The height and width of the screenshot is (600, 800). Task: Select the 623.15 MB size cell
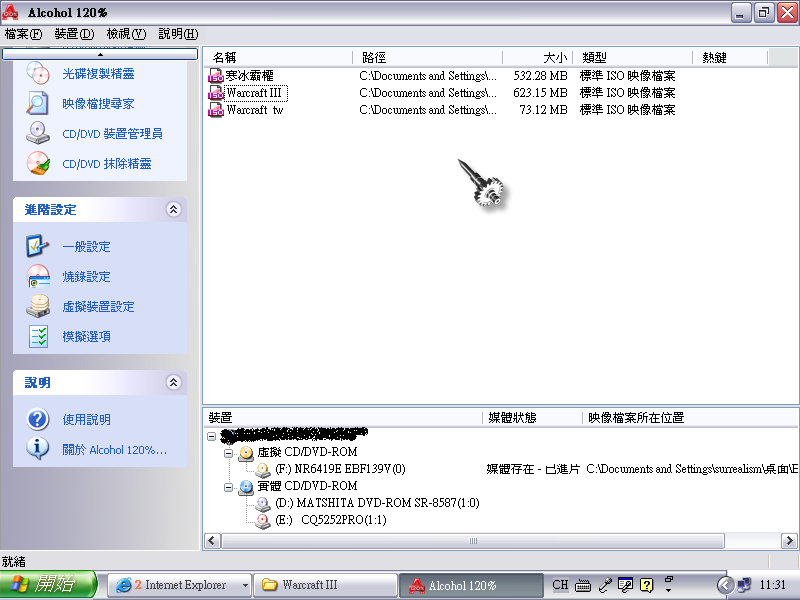point(540,93)
